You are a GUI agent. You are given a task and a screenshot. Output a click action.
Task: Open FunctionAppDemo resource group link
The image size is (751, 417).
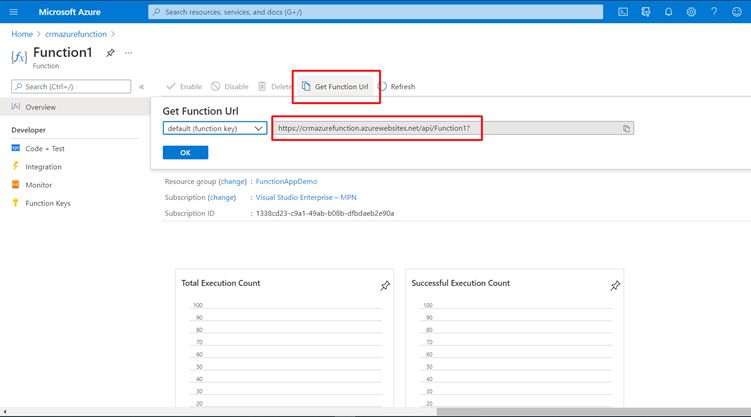[x=286, y=181]
